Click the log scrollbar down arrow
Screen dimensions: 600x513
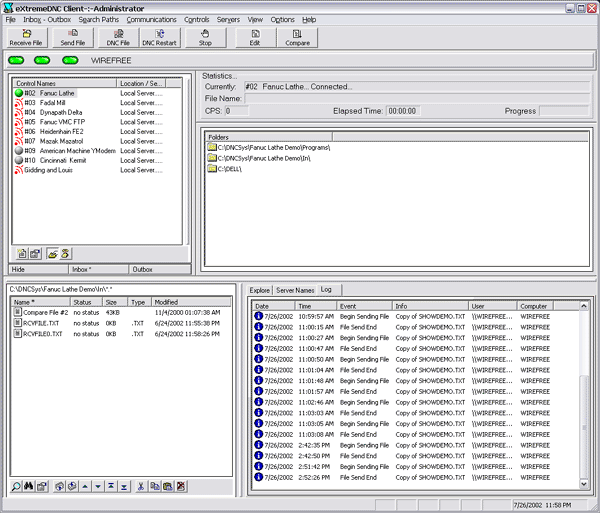tap(584, 484)
